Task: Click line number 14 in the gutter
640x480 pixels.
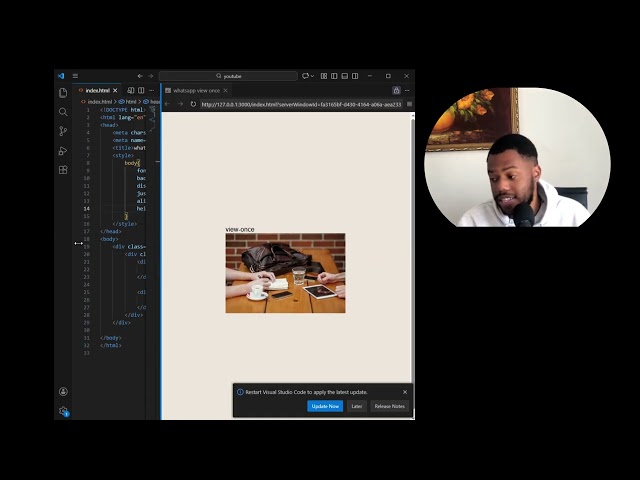Action: click(x=87, y=209)
